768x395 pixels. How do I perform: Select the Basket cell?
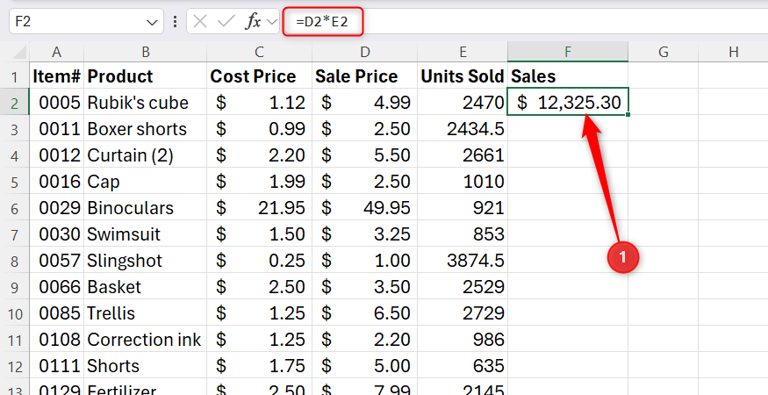click(145, 287)
